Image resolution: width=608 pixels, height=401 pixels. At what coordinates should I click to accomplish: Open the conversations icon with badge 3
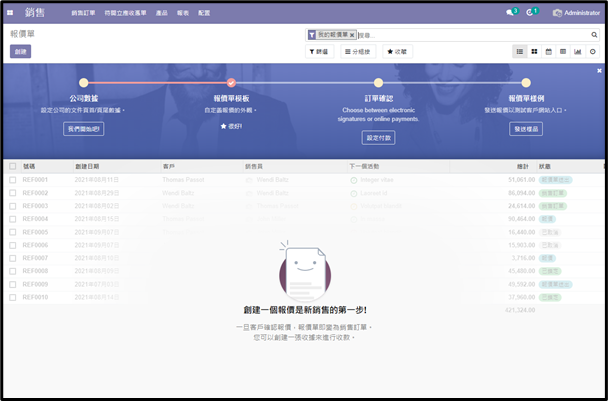[510, 13]
